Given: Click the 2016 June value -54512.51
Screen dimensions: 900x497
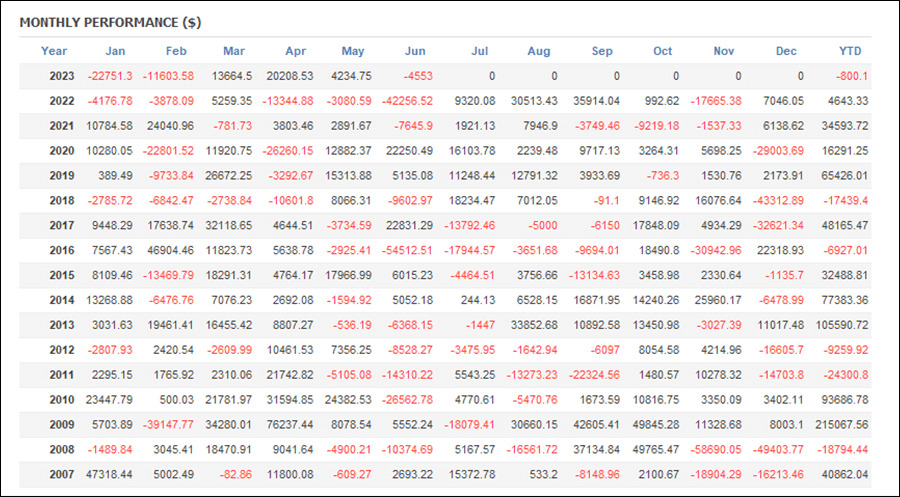Looking at the screenshot, I should point(408,250).
